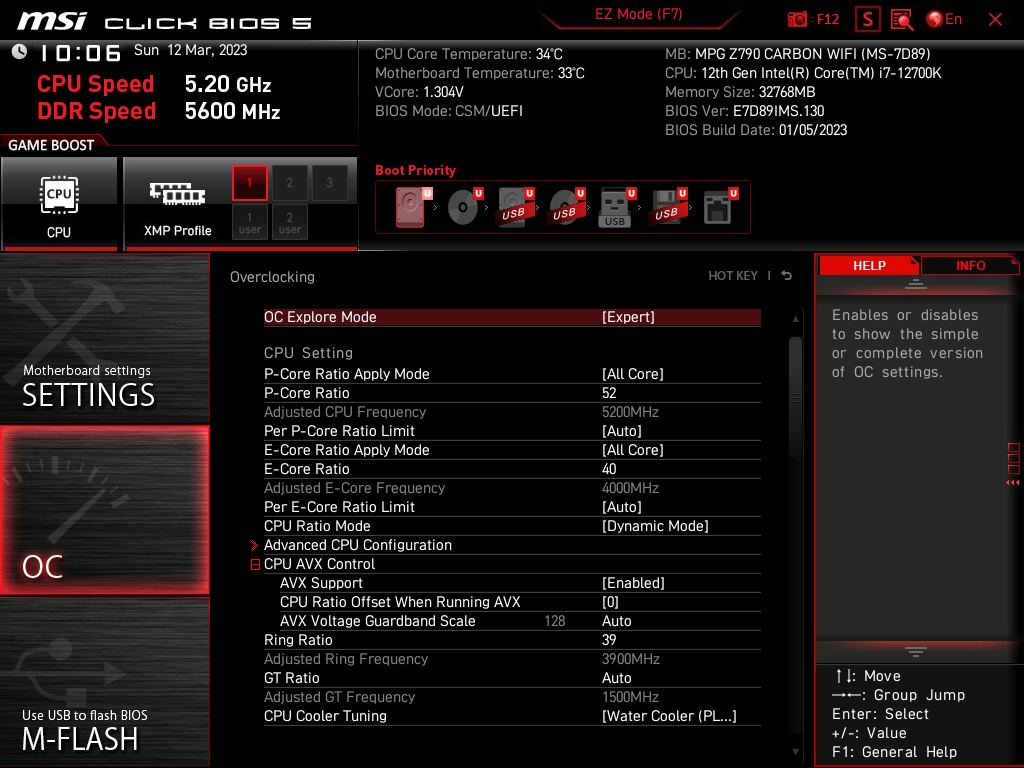This screenshot has height=768, width=1024.
Task: Open the OC Explore Mode selector
Action: click(512, 316)
